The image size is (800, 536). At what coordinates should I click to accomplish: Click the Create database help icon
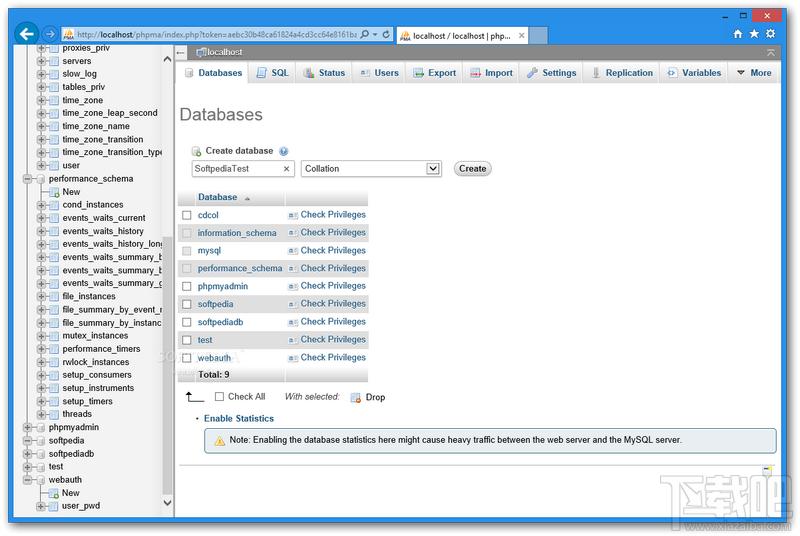[x=284, y=151]
